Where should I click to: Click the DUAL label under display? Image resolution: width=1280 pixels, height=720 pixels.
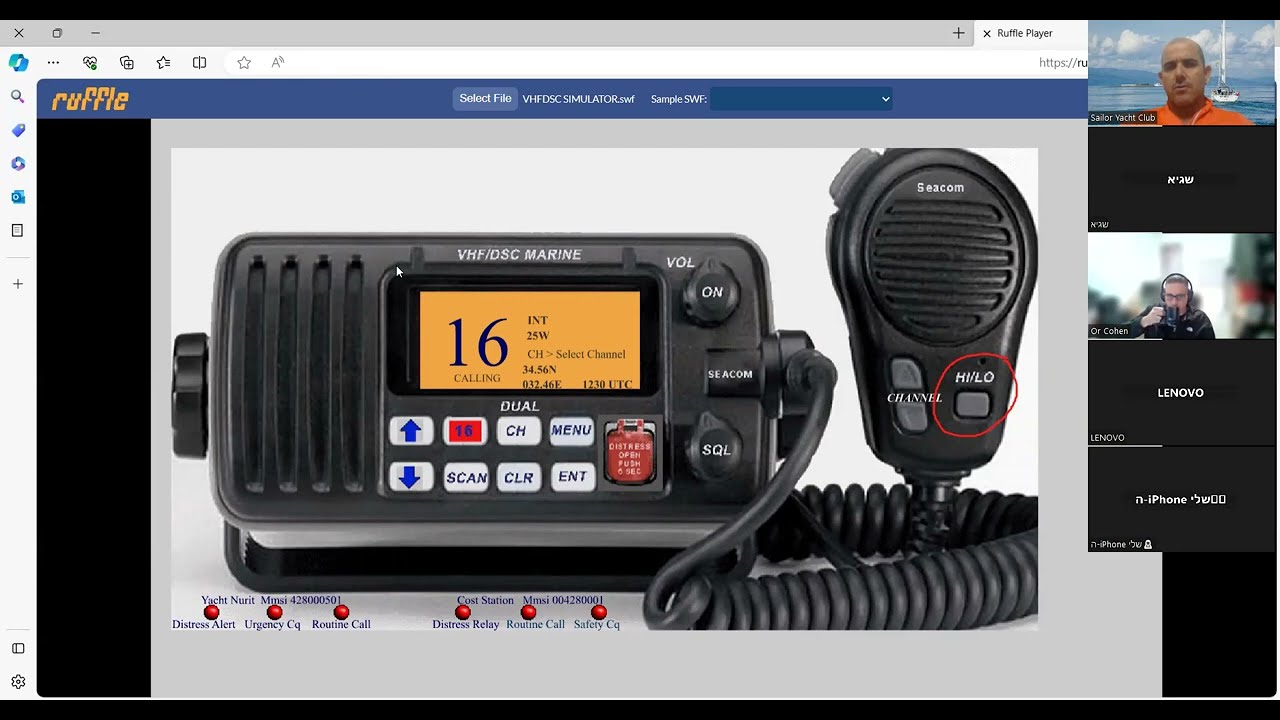coord(519,406)
